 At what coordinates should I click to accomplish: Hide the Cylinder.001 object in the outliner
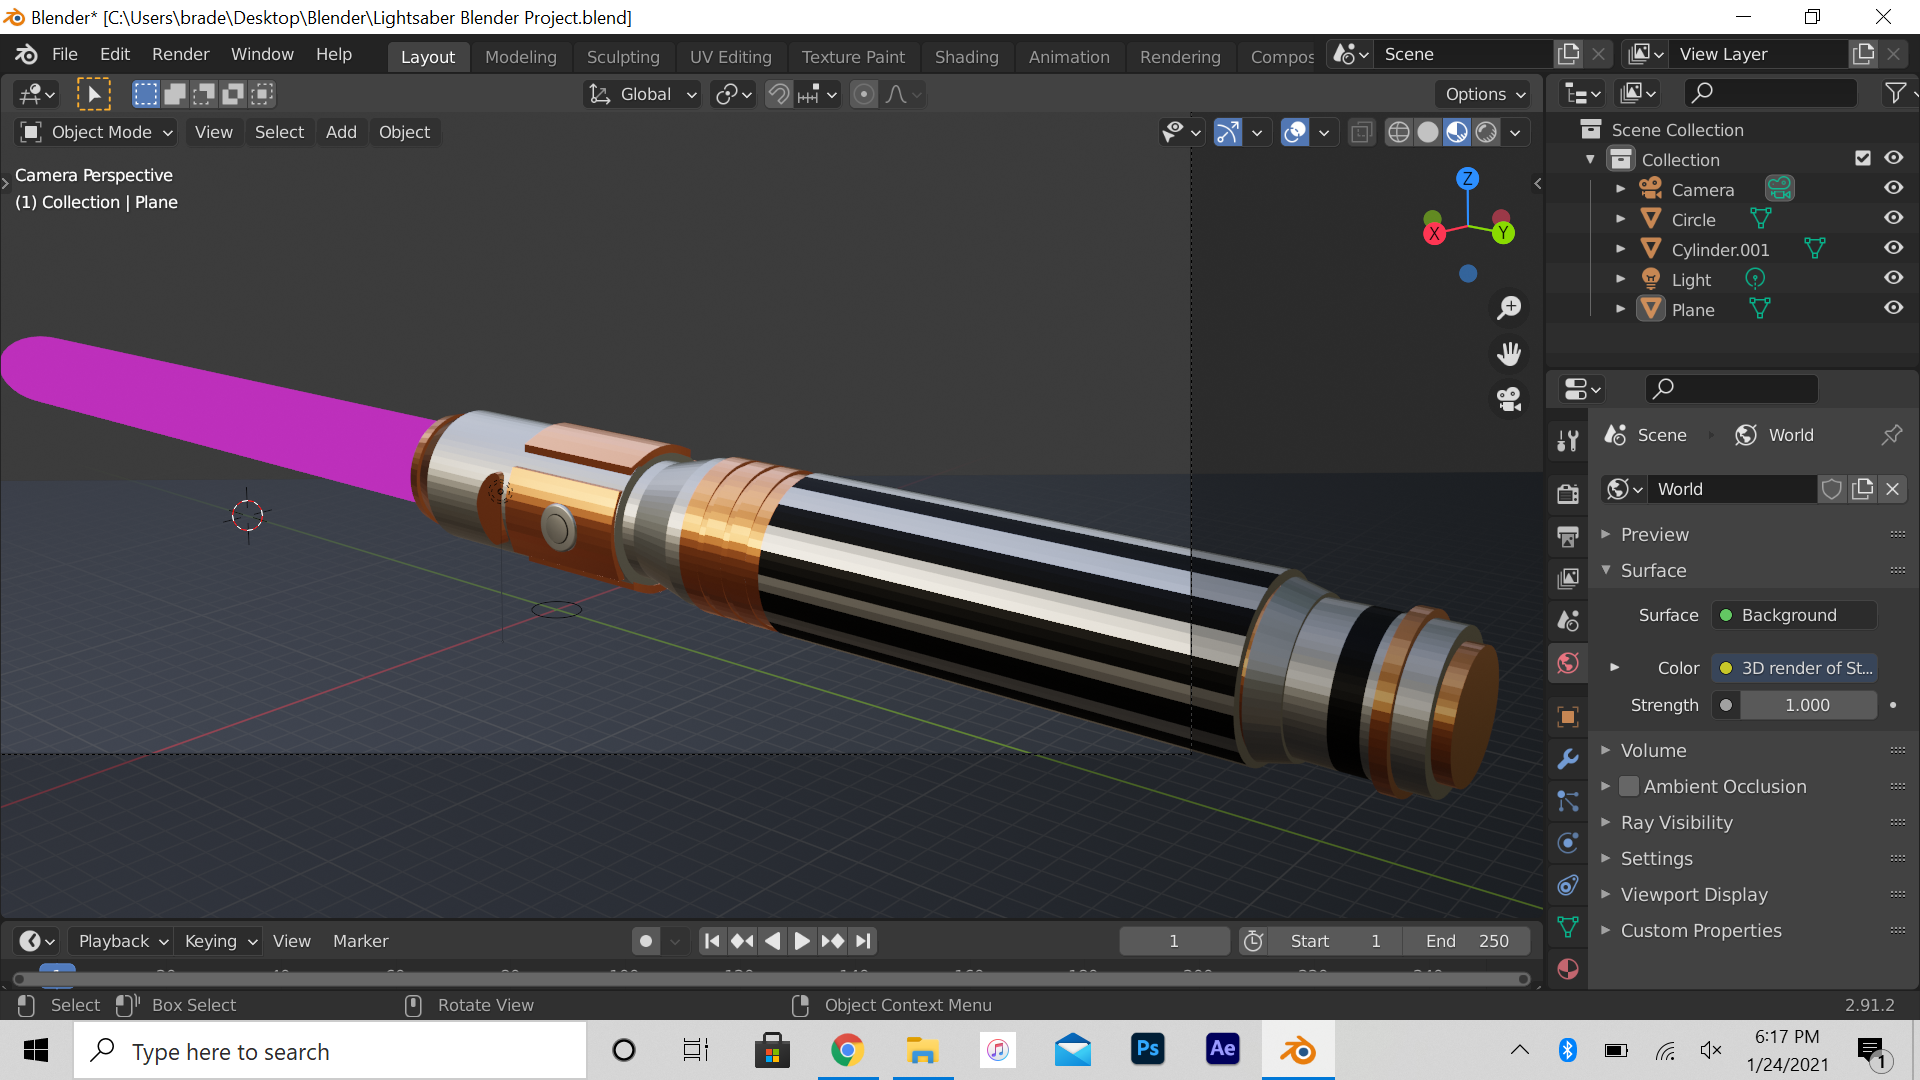tap(1893, 248)
